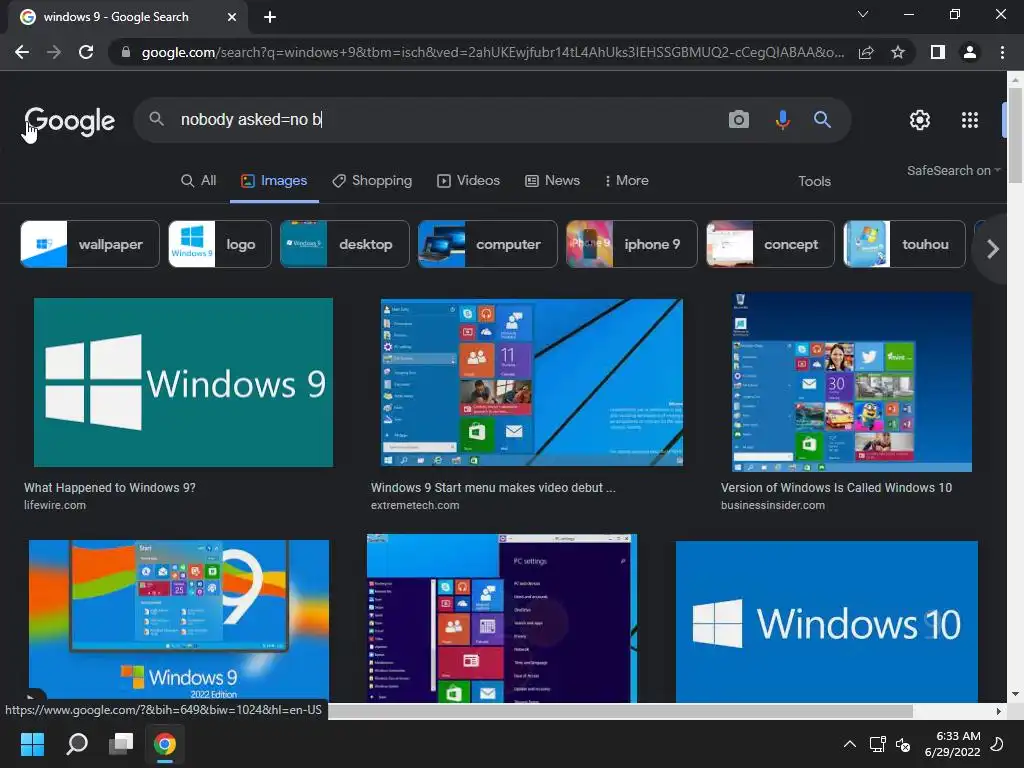Open Google quick settings gear
Screen dimensions: 1024x768
pyautogui.click(x=920, y=120)
